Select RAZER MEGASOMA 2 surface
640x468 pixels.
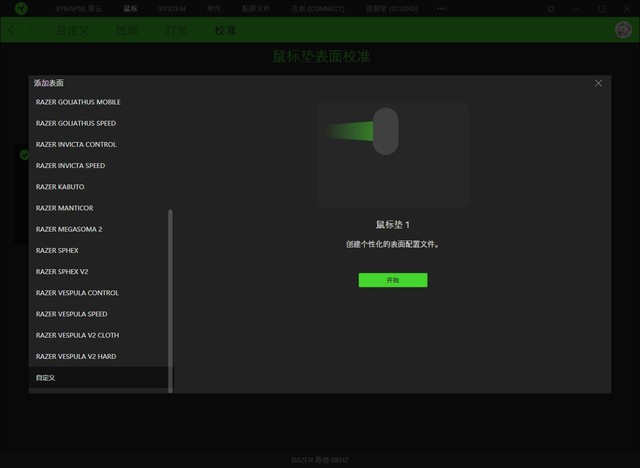point(101,229)
